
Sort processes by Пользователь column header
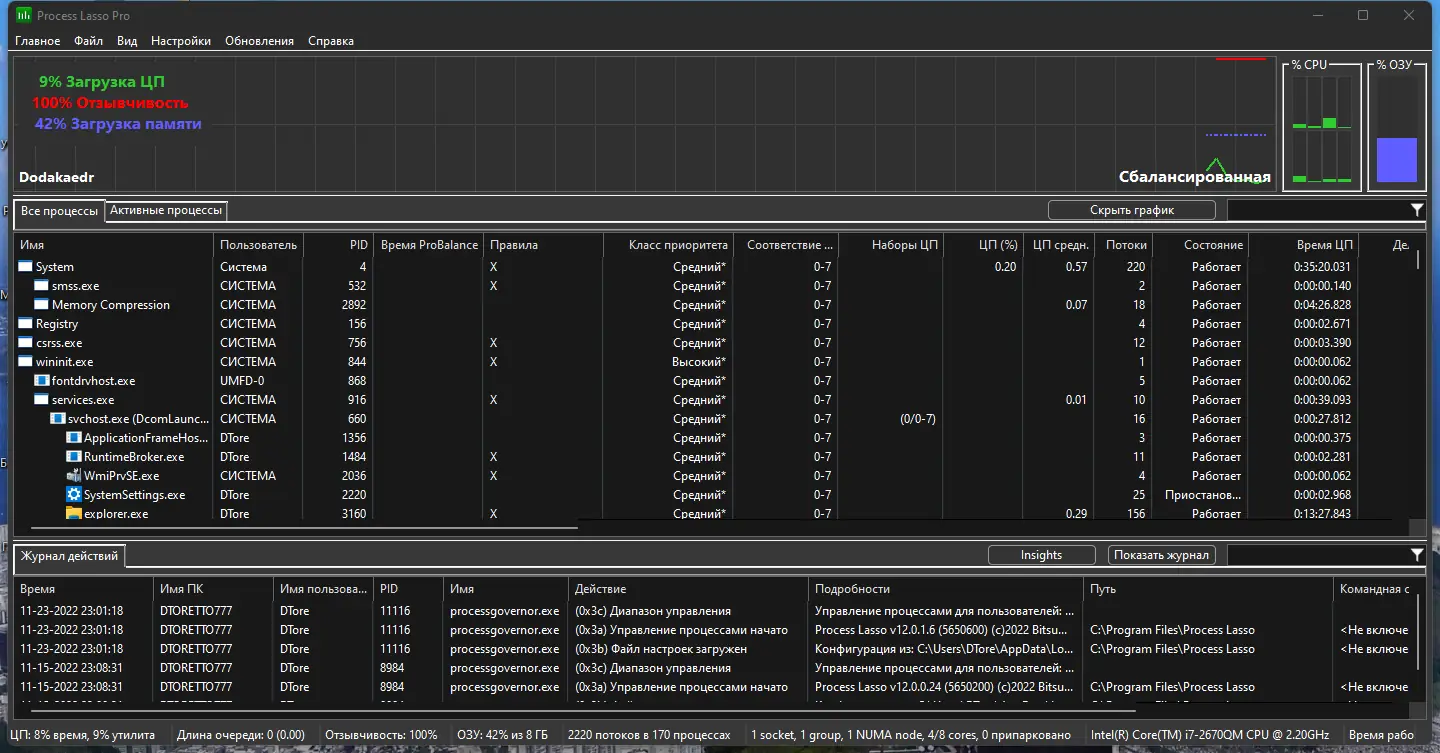click(x=259, y=245)
